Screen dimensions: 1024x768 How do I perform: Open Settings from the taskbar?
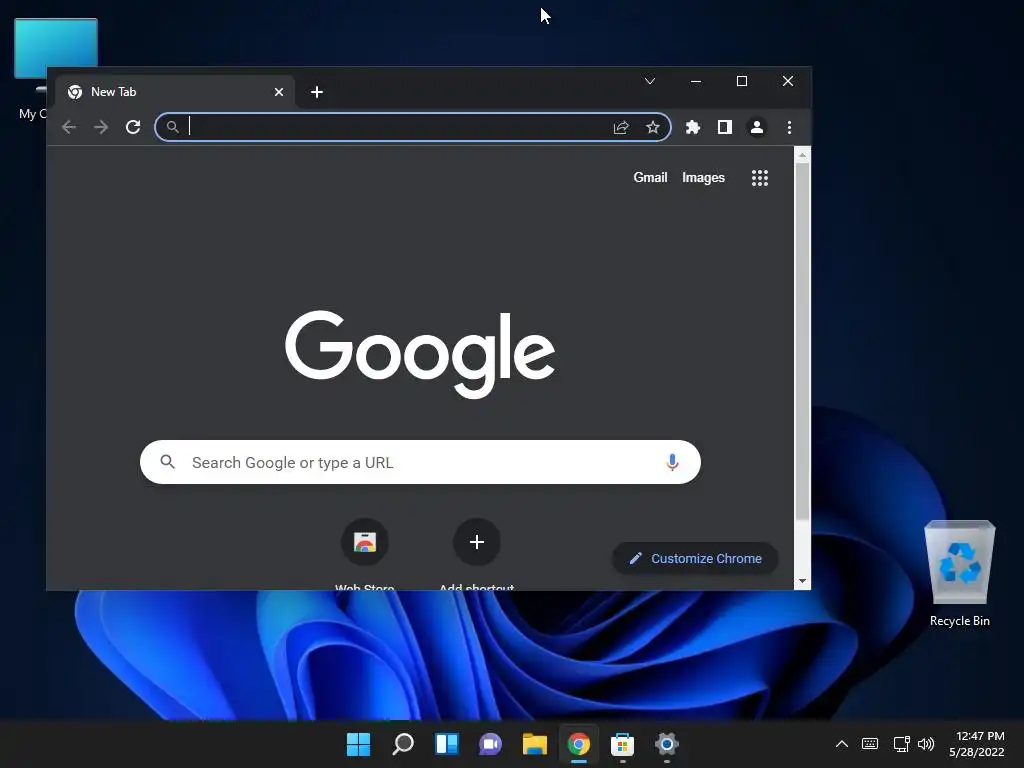[x=667, y=744]
